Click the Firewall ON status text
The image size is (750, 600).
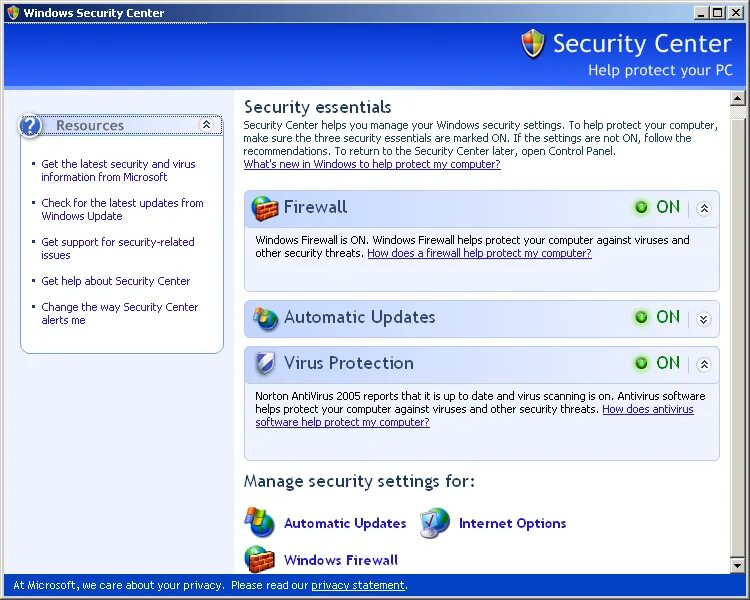click(668, 207)
